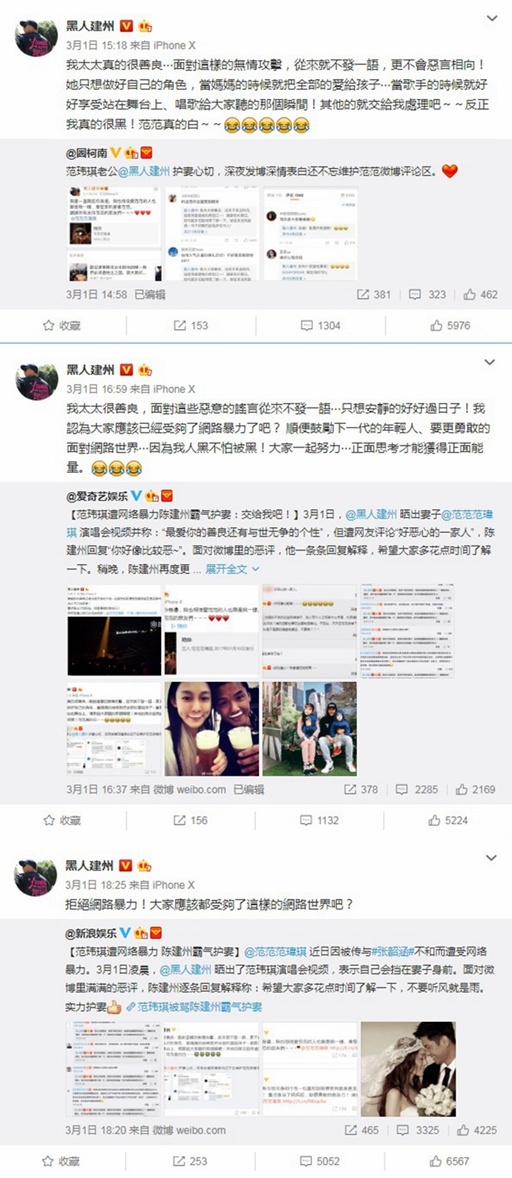Click thumbs-up 2169 on 爱奇艺娱乐 repost
This screenshot has height=1178, width=512.
[475, 790]
